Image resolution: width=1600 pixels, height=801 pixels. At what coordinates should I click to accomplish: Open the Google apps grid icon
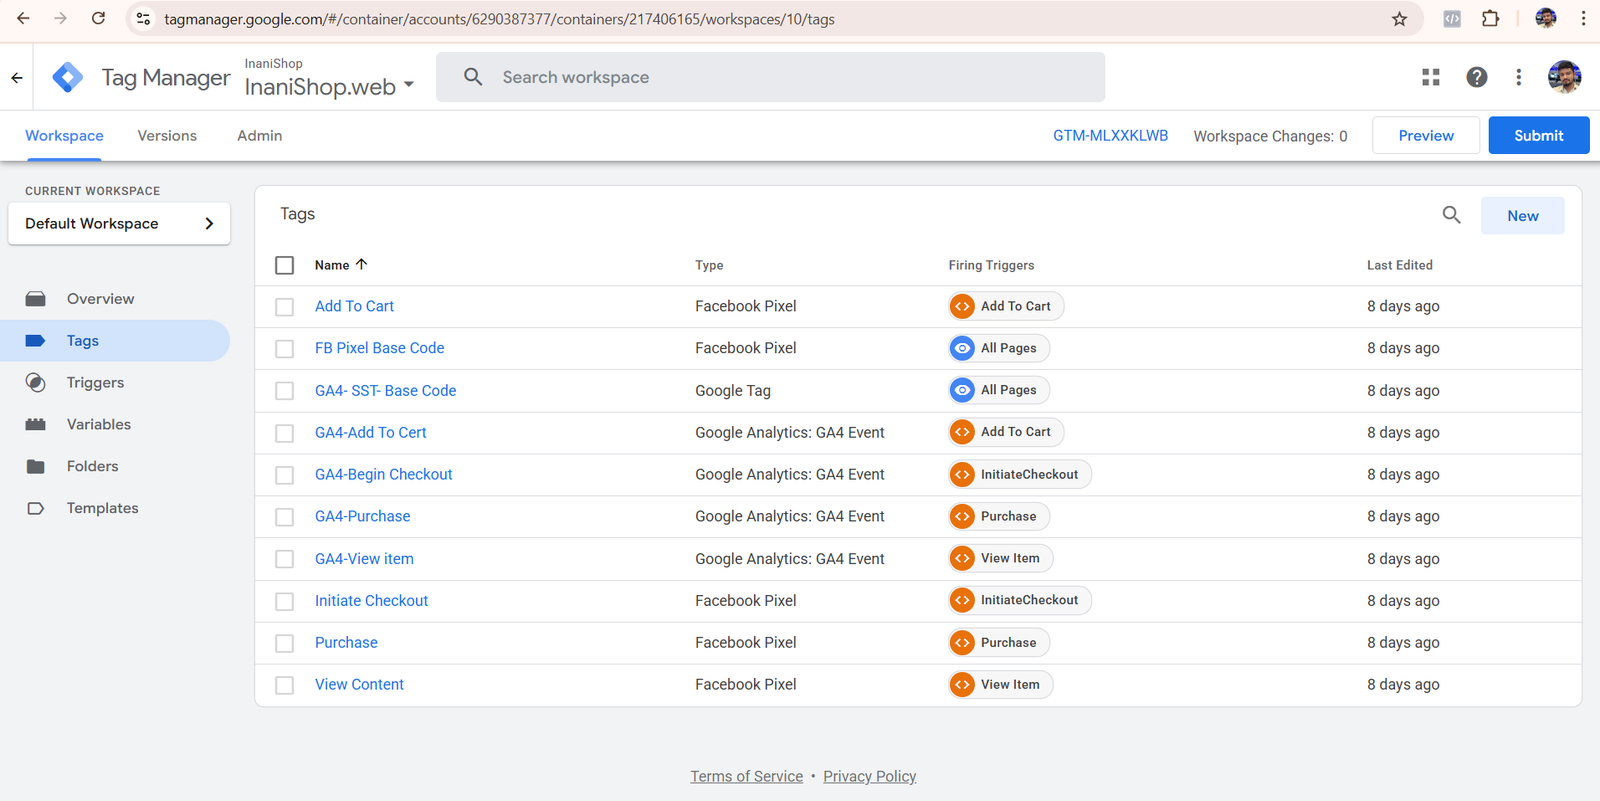(1431, 77)
